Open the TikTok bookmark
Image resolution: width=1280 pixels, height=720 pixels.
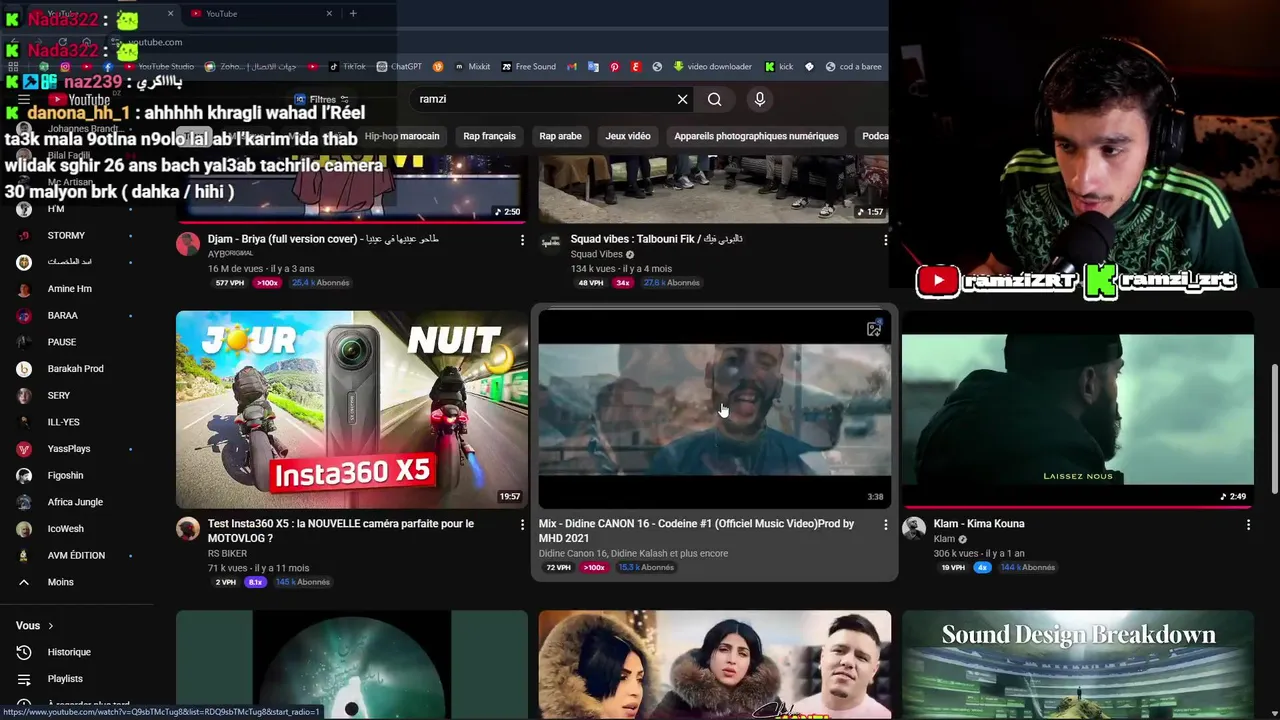(347, 67)
